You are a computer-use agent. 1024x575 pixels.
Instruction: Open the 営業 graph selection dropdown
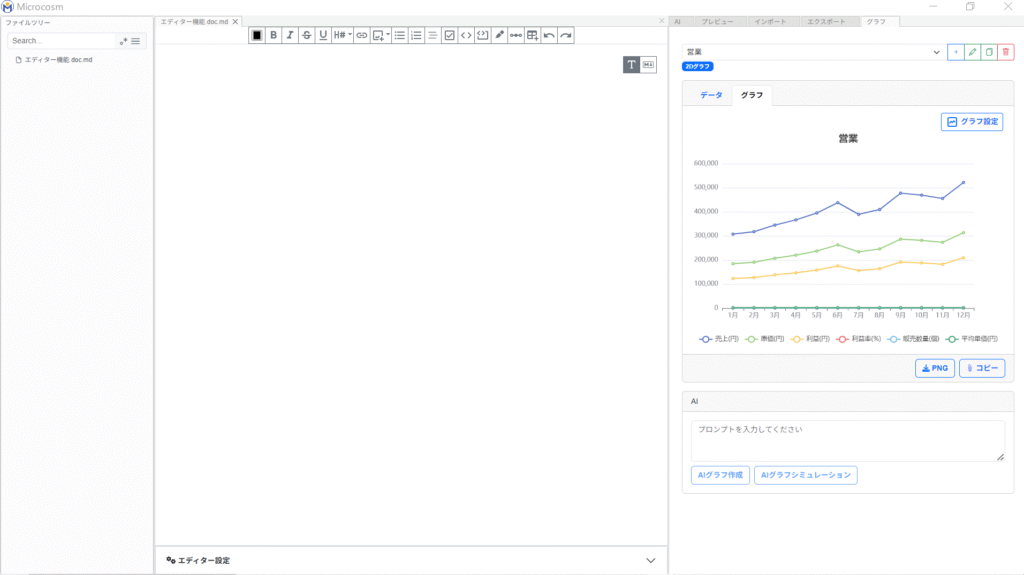(812, 52)
